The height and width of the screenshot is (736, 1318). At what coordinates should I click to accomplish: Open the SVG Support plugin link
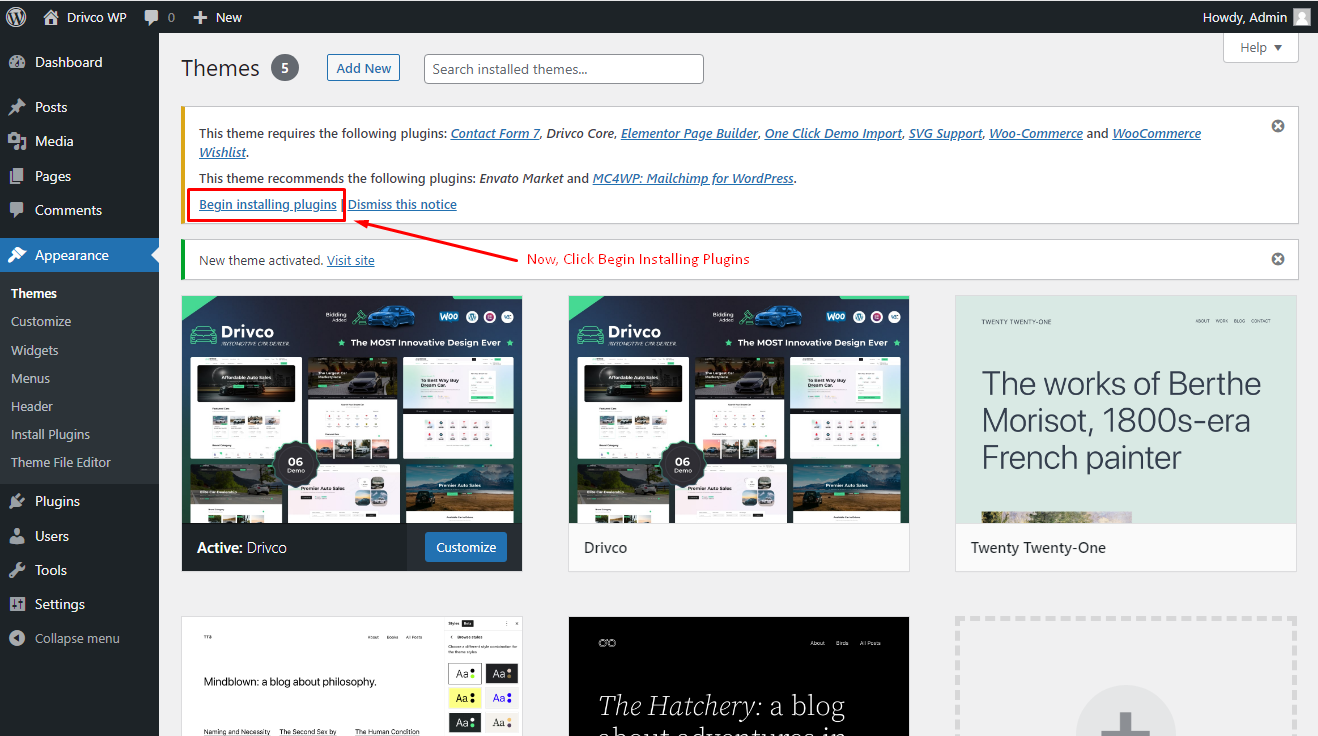point(946,133)
